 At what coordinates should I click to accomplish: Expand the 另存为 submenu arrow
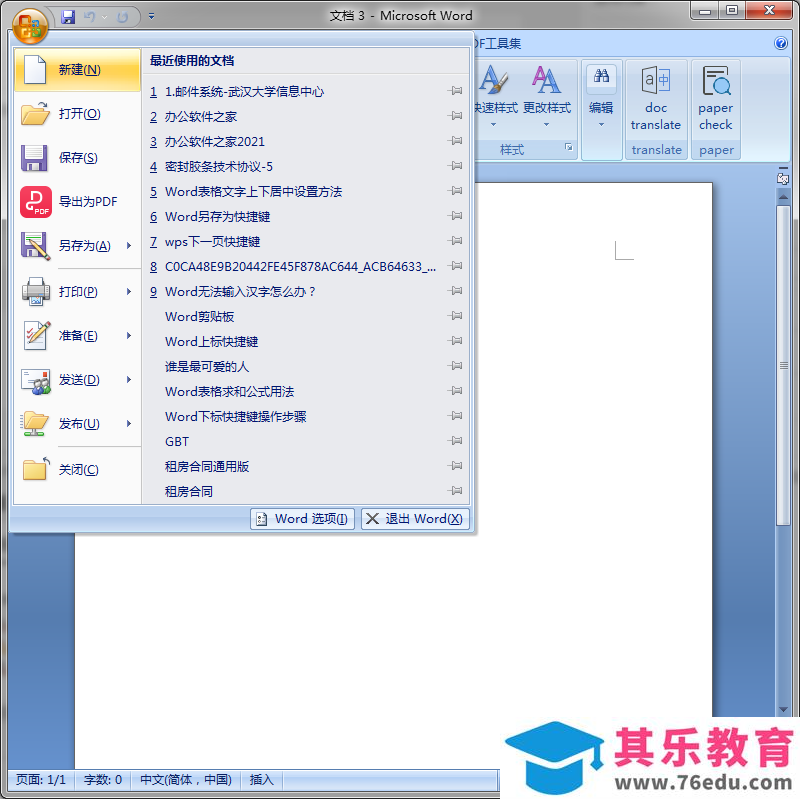(x=129, y=245)
